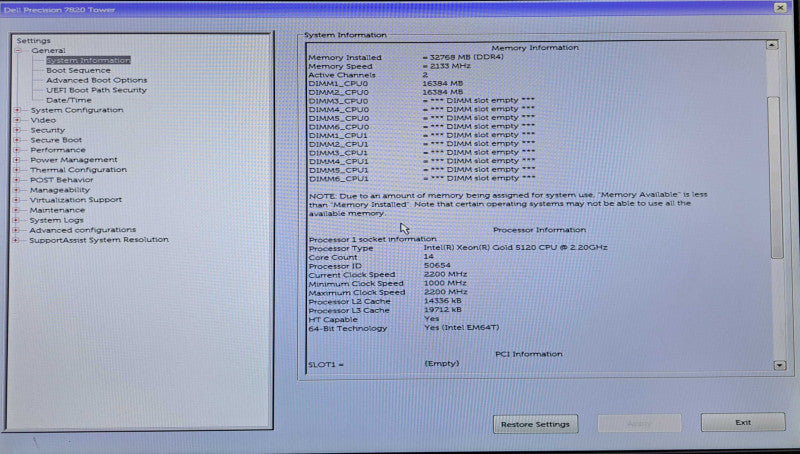Click the Exit button
The image size is (800, 454).
pyautogui.click(x=743, y=422)
